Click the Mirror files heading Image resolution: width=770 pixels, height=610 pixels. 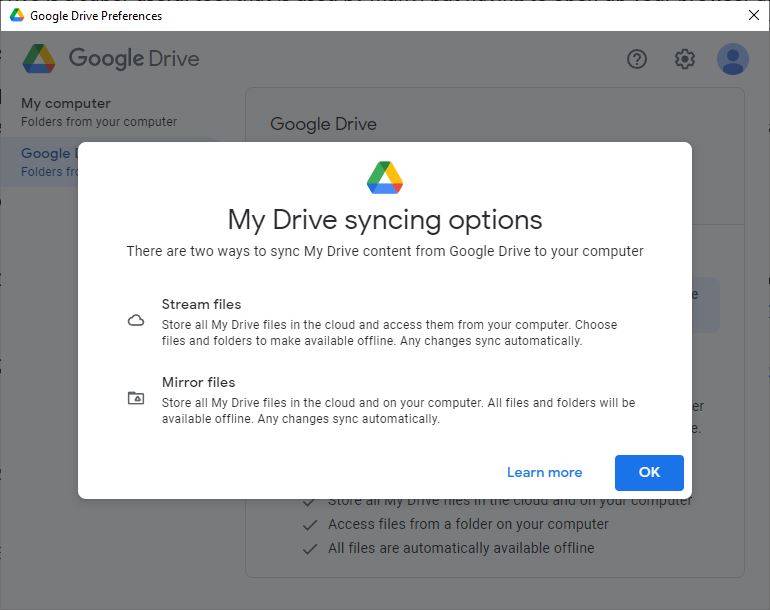198,382
